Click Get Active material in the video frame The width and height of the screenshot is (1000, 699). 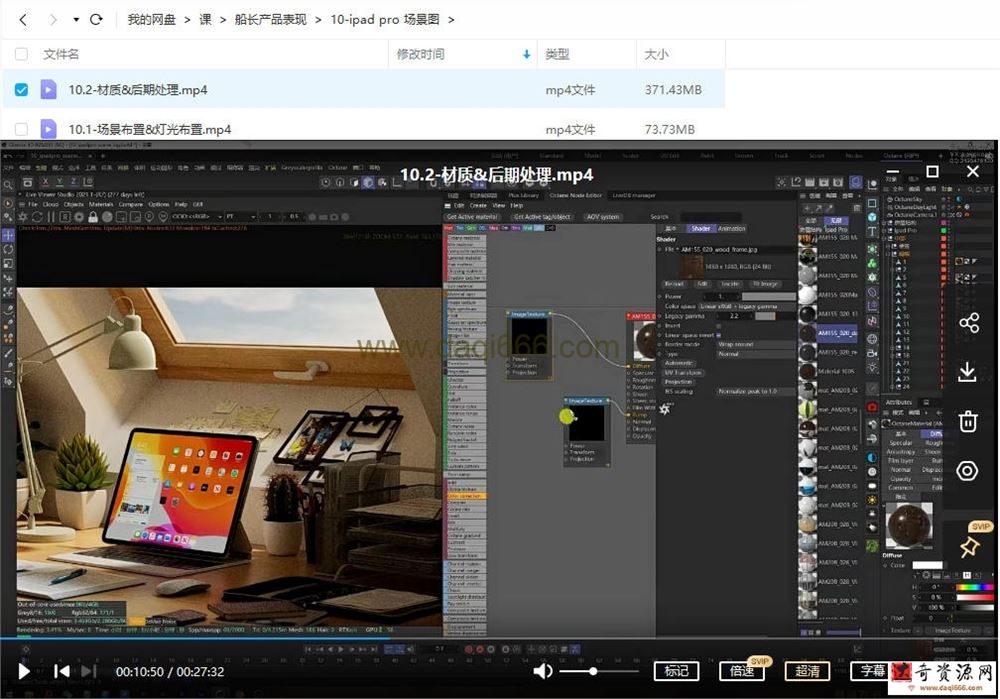tap(473, 217)
